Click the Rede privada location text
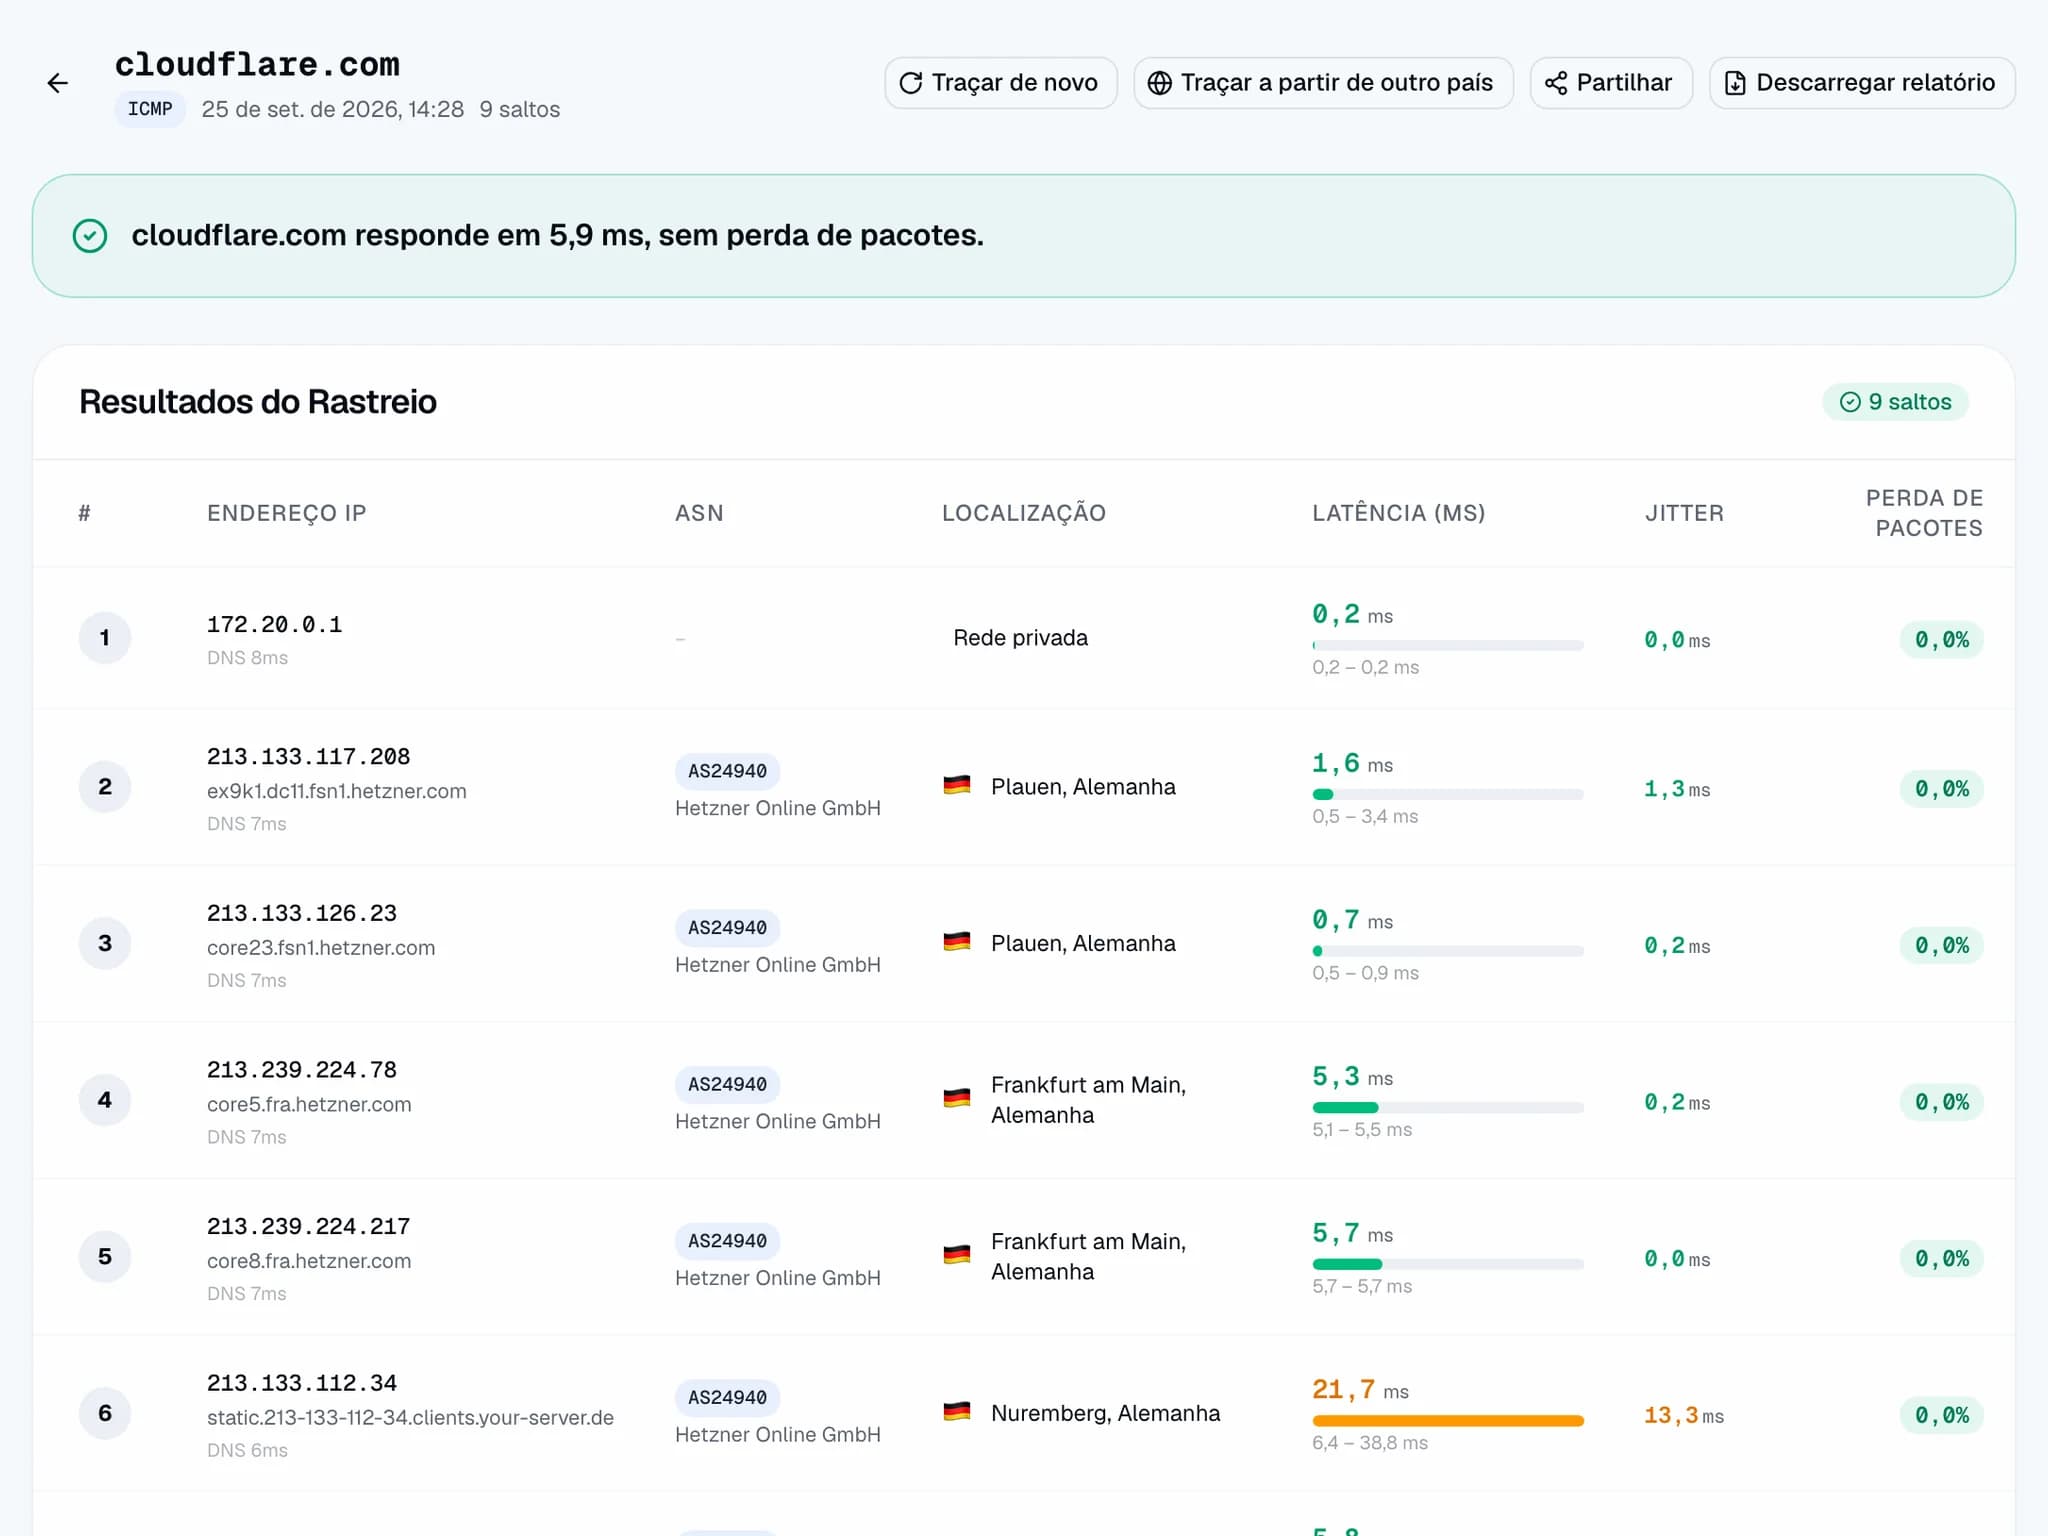The image size is (2048, 1536). point(1020,638)
